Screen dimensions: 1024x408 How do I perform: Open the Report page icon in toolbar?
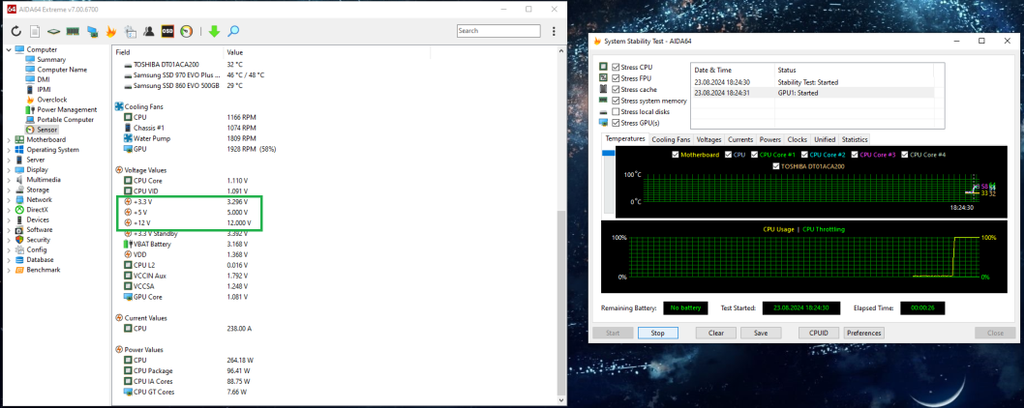coord(35,31)
